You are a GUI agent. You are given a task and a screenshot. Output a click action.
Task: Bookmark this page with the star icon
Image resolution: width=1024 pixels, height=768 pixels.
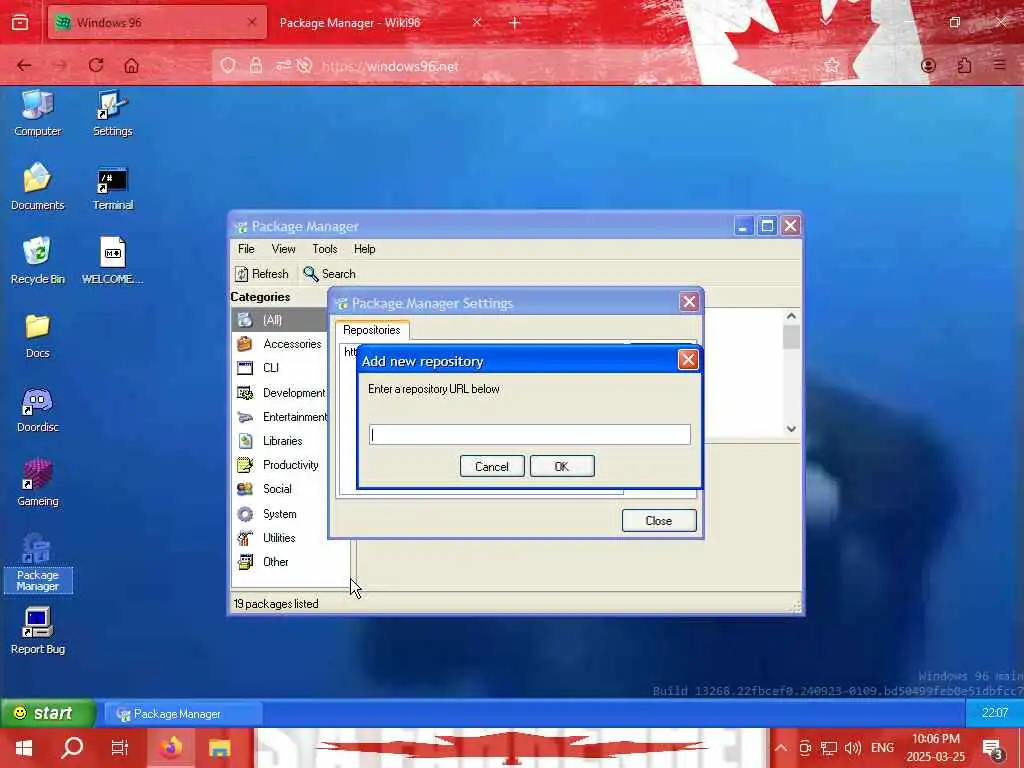pyautogui.click(x=831, y=65)
